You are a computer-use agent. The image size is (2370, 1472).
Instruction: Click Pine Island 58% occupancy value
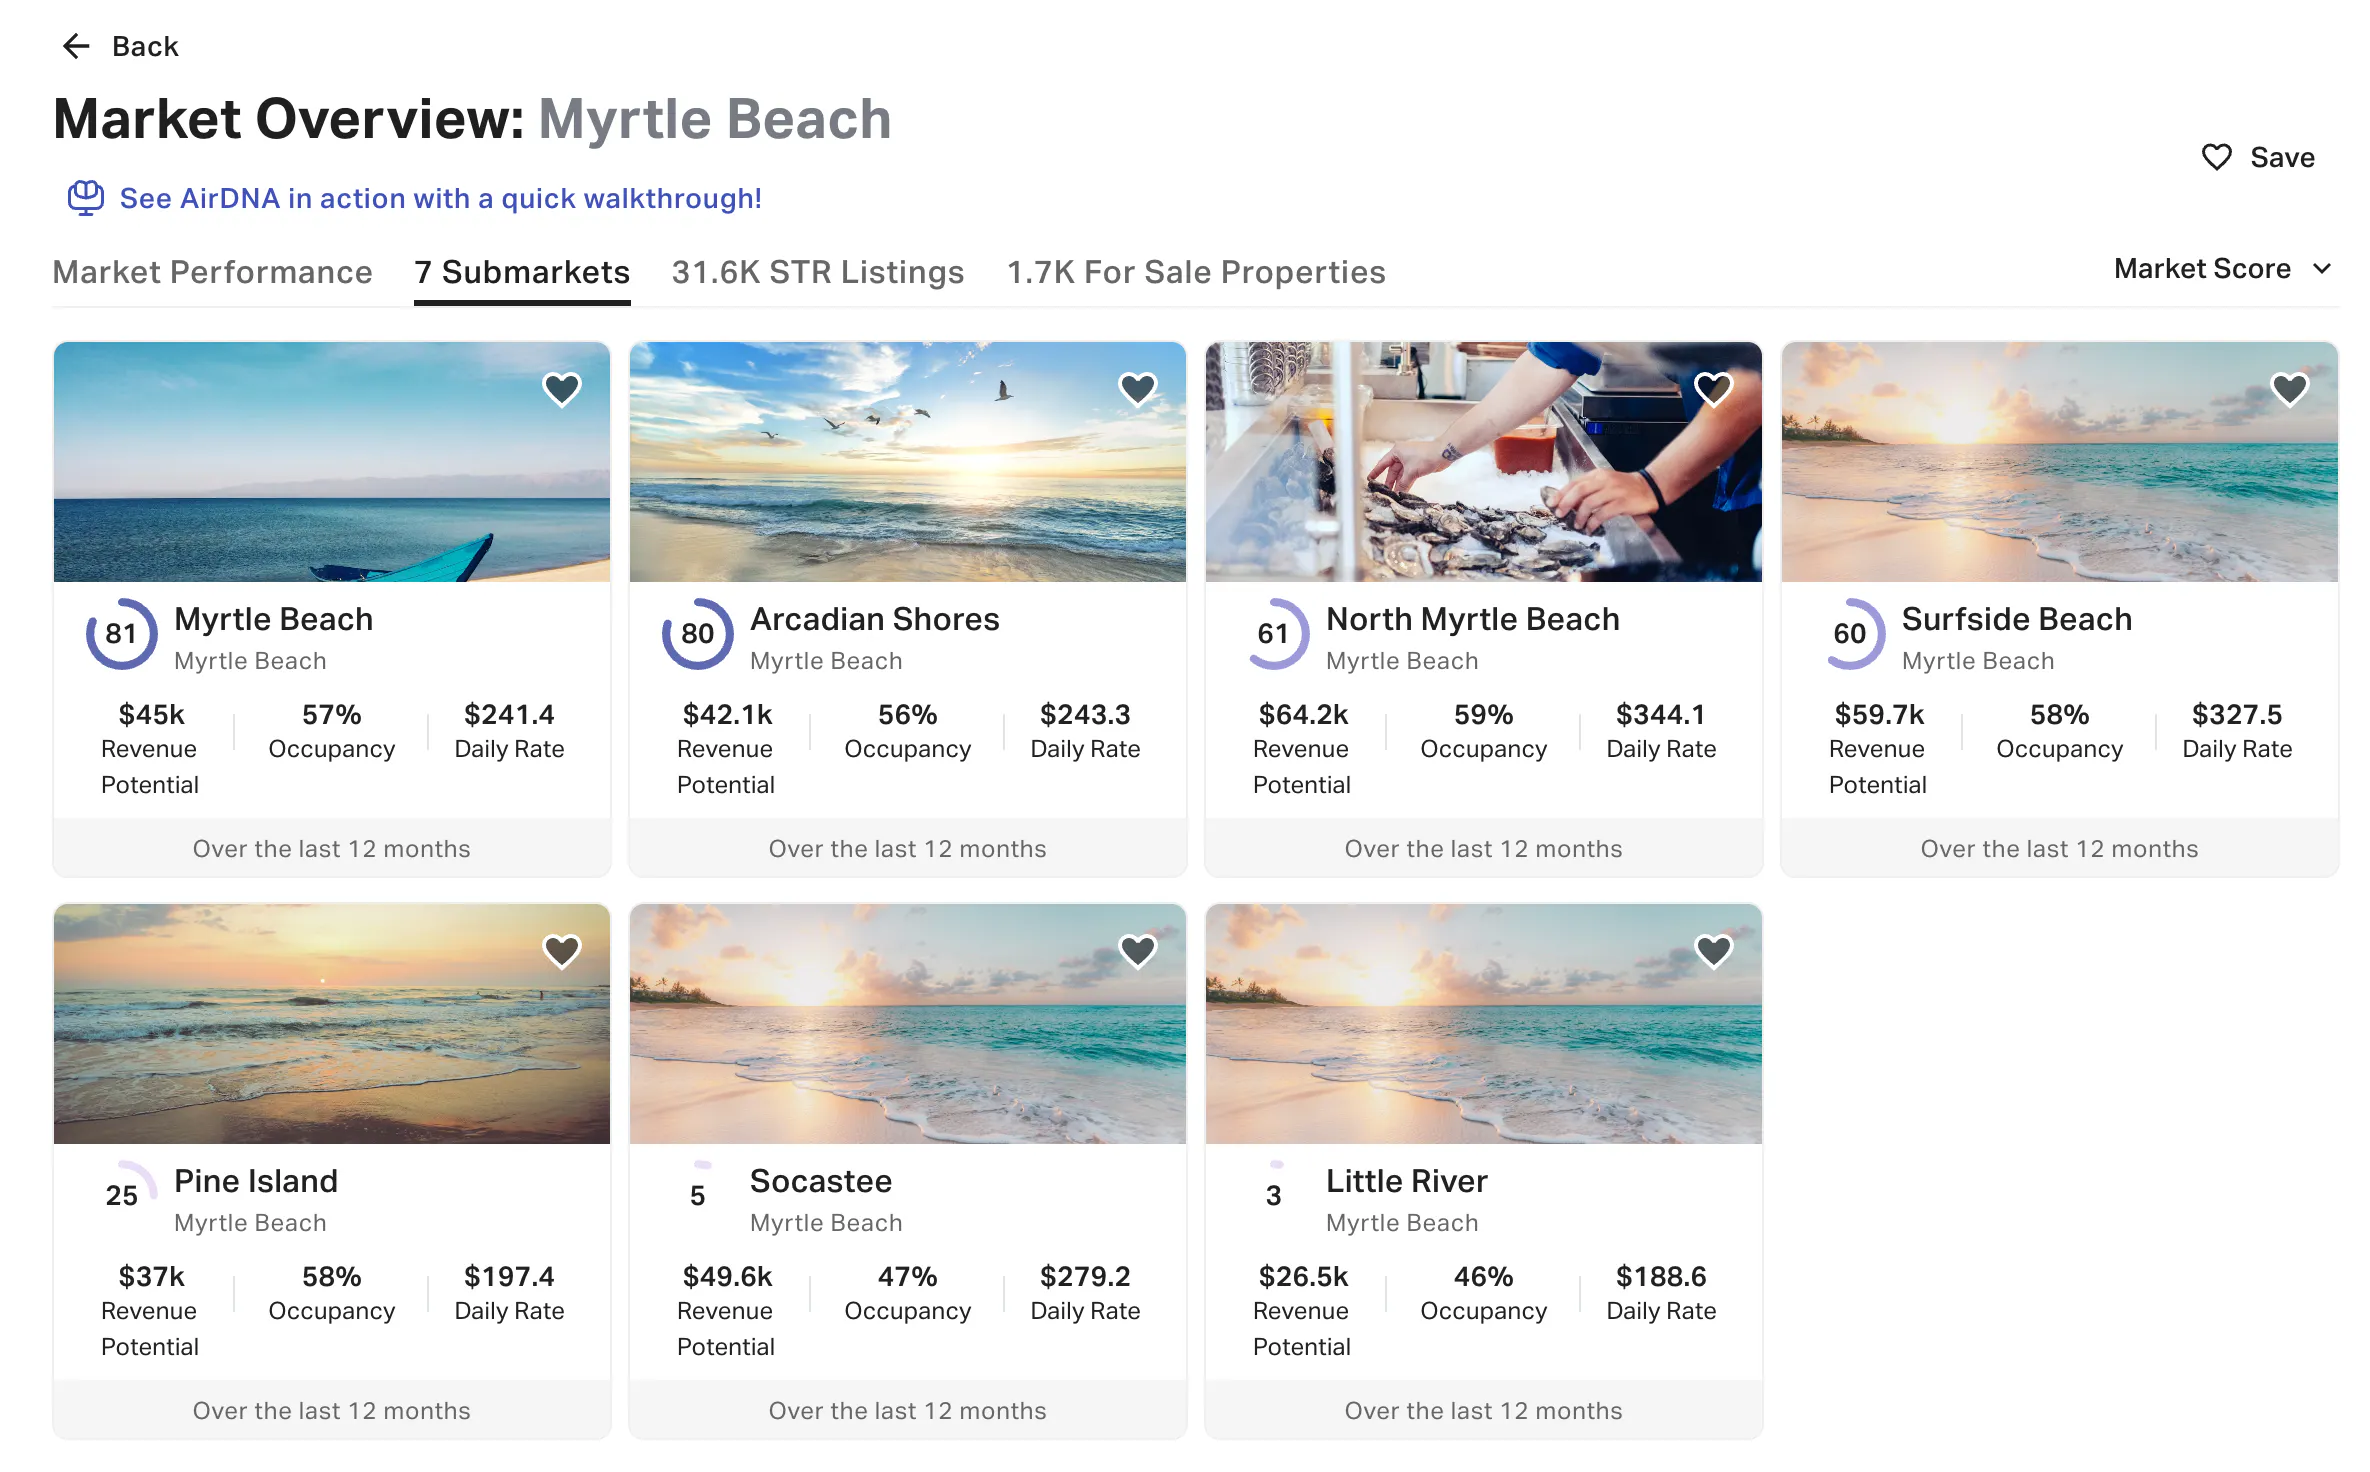[x=332, y=1276]
